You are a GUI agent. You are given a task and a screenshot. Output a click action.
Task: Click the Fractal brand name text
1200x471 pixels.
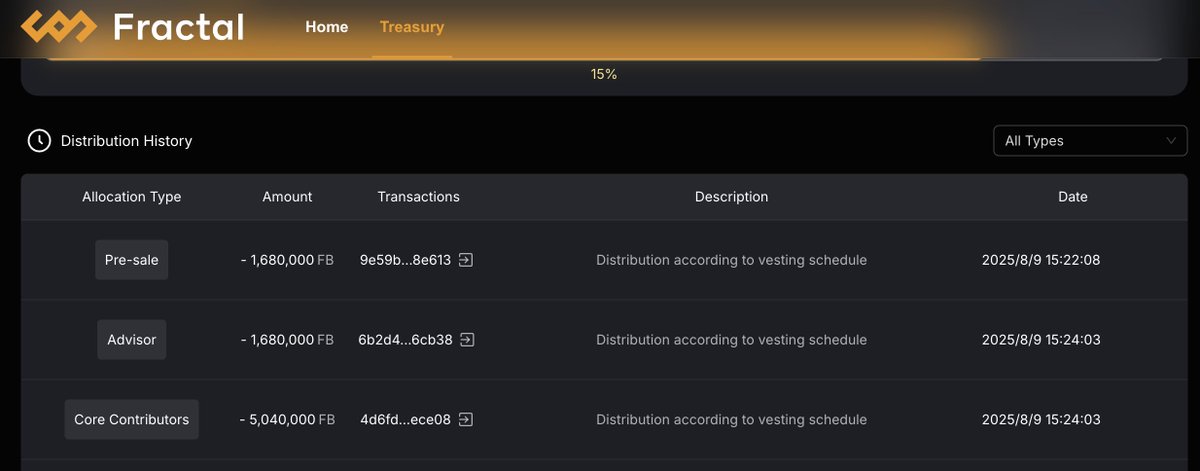pos(179,27)
